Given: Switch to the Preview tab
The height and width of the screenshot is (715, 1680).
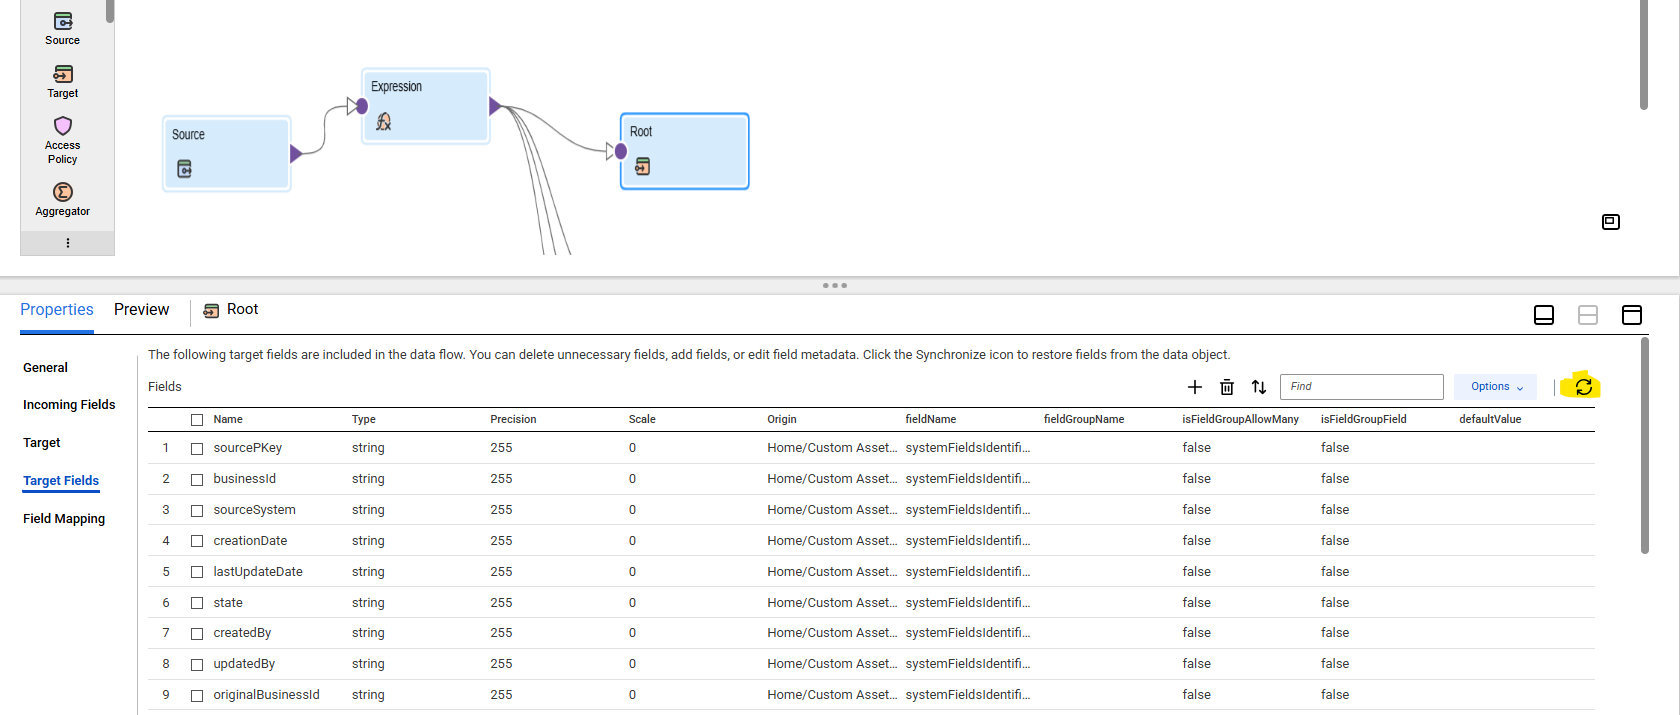Looking at the screenshot, I should 142,310.
